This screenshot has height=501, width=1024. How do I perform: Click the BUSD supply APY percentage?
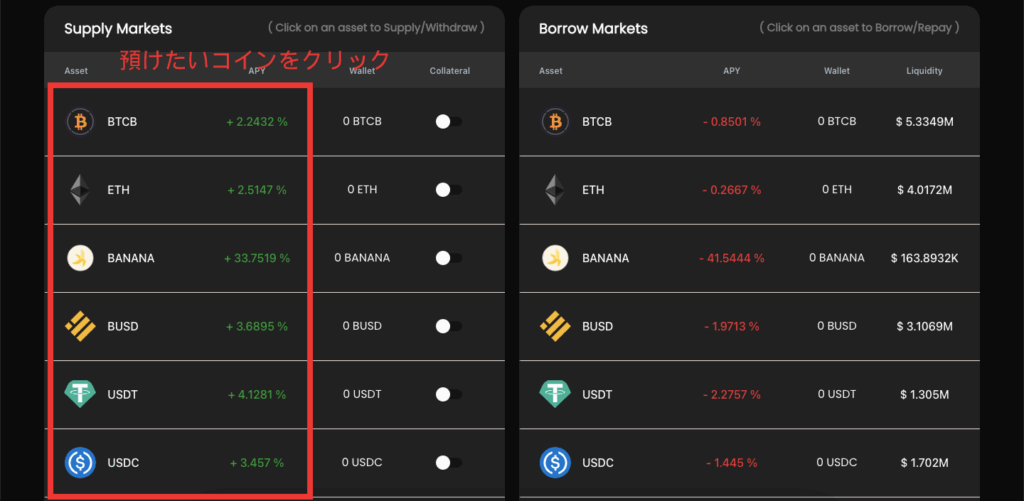pyautogui.click(x=257, y=326)
